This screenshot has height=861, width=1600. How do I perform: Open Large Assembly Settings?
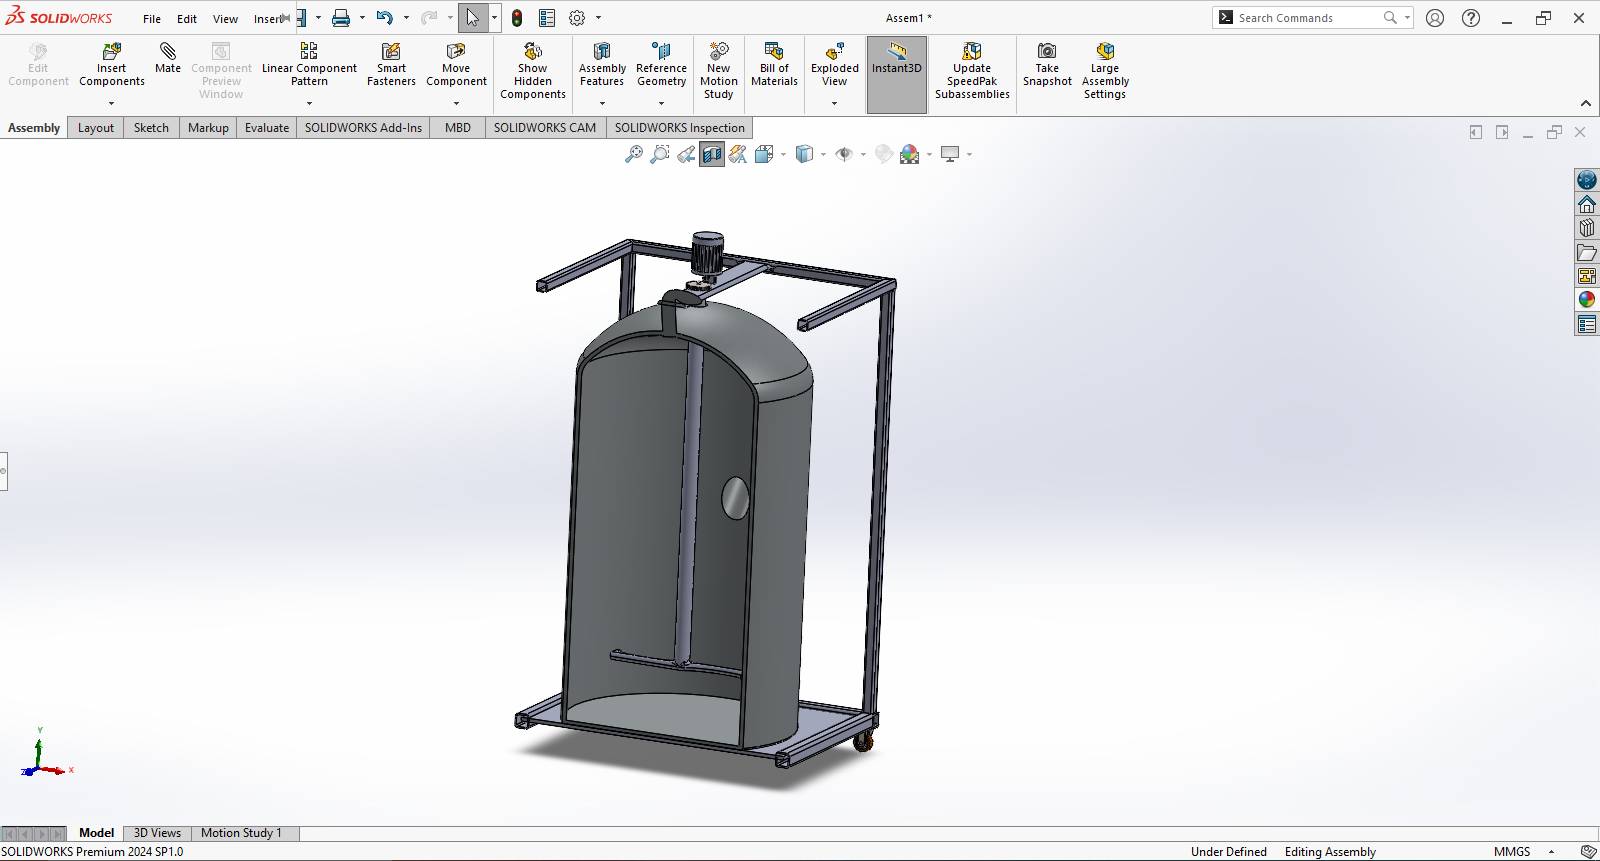point(1105,70)
